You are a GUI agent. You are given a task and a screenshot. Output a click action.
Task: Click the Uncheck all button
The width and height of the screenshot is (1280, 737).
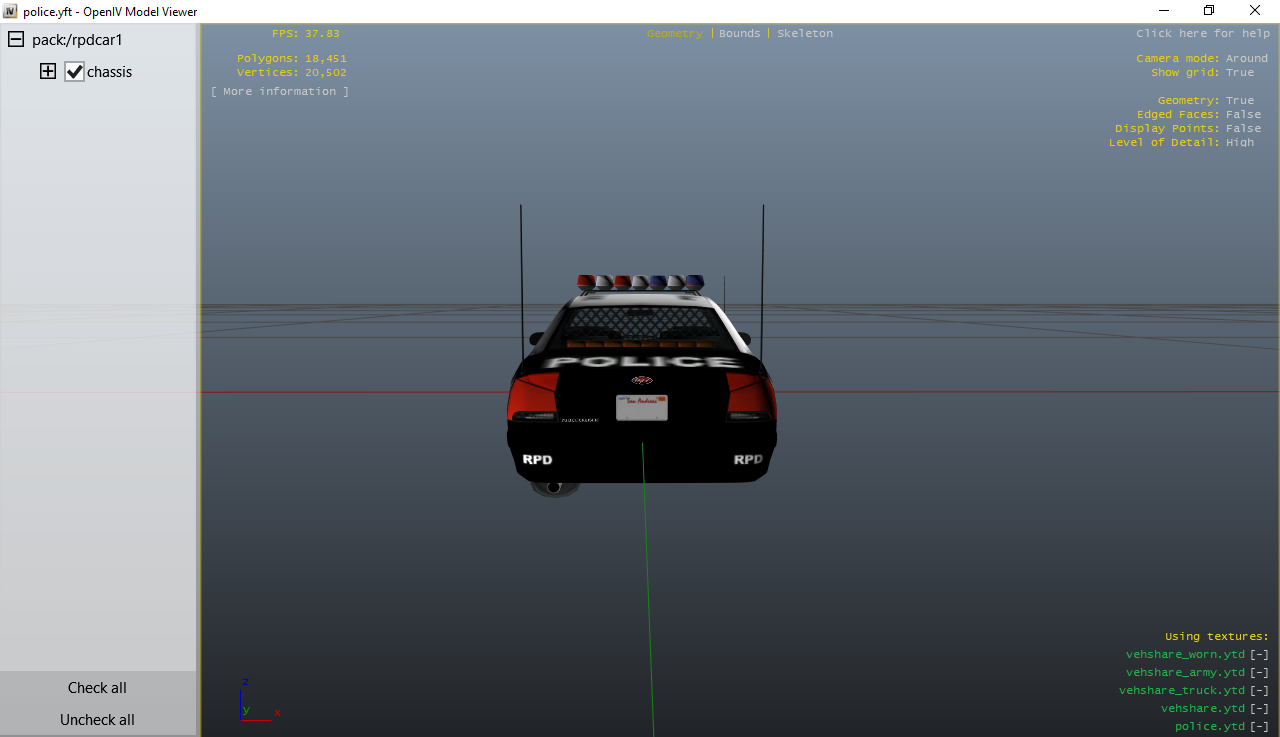97,720
